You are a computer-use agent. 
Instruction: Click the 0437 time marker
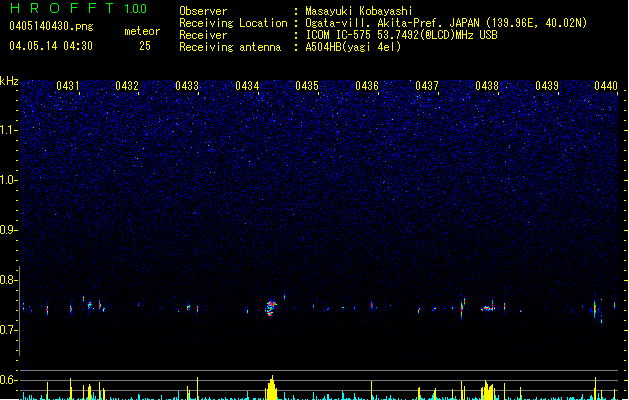coord(427,86)
